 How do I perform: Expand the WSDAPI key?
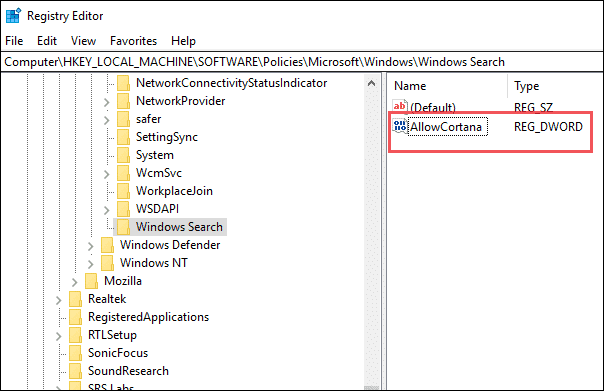[107, 210]
